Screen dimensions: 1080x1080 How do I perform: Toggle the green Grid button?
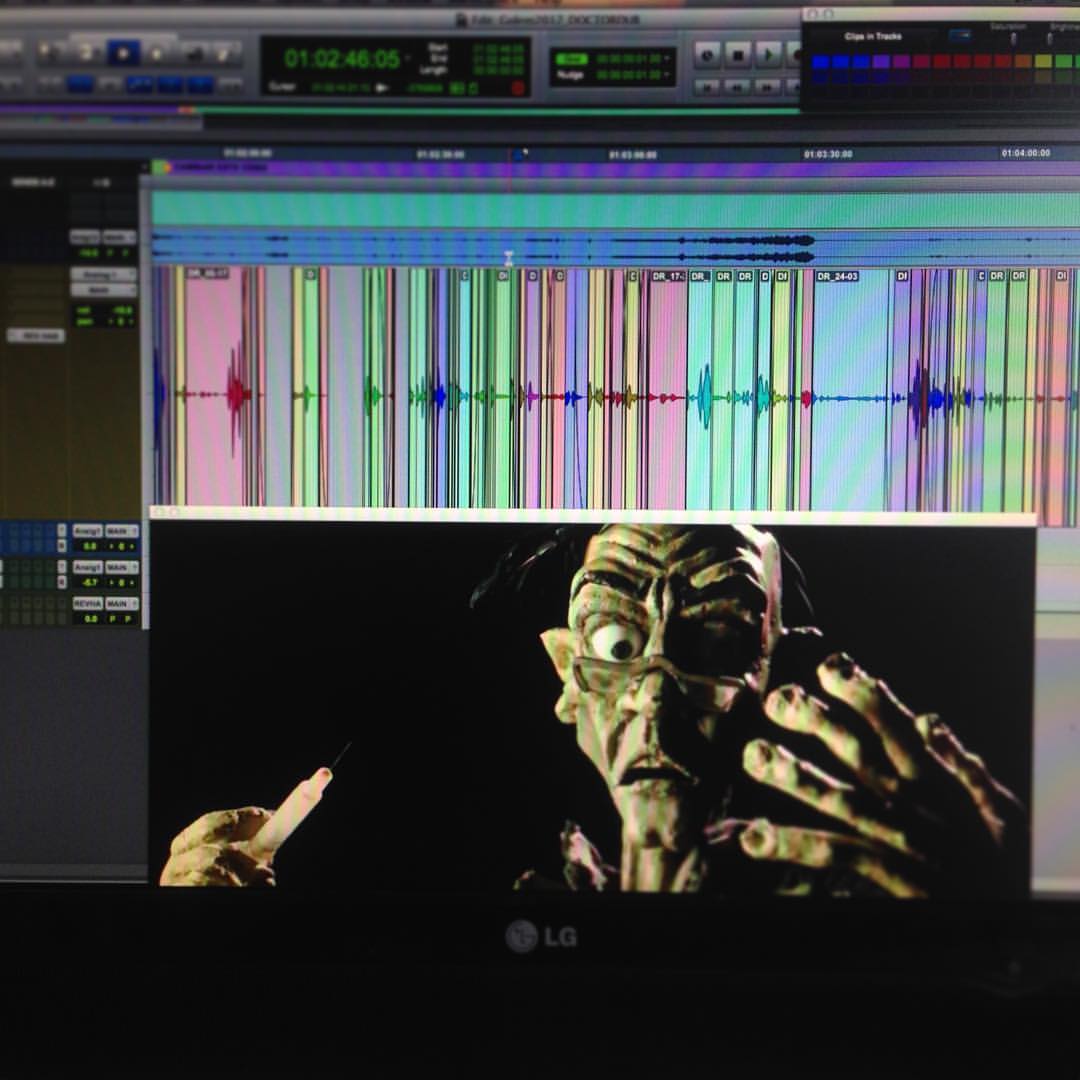tap(571, 59)
